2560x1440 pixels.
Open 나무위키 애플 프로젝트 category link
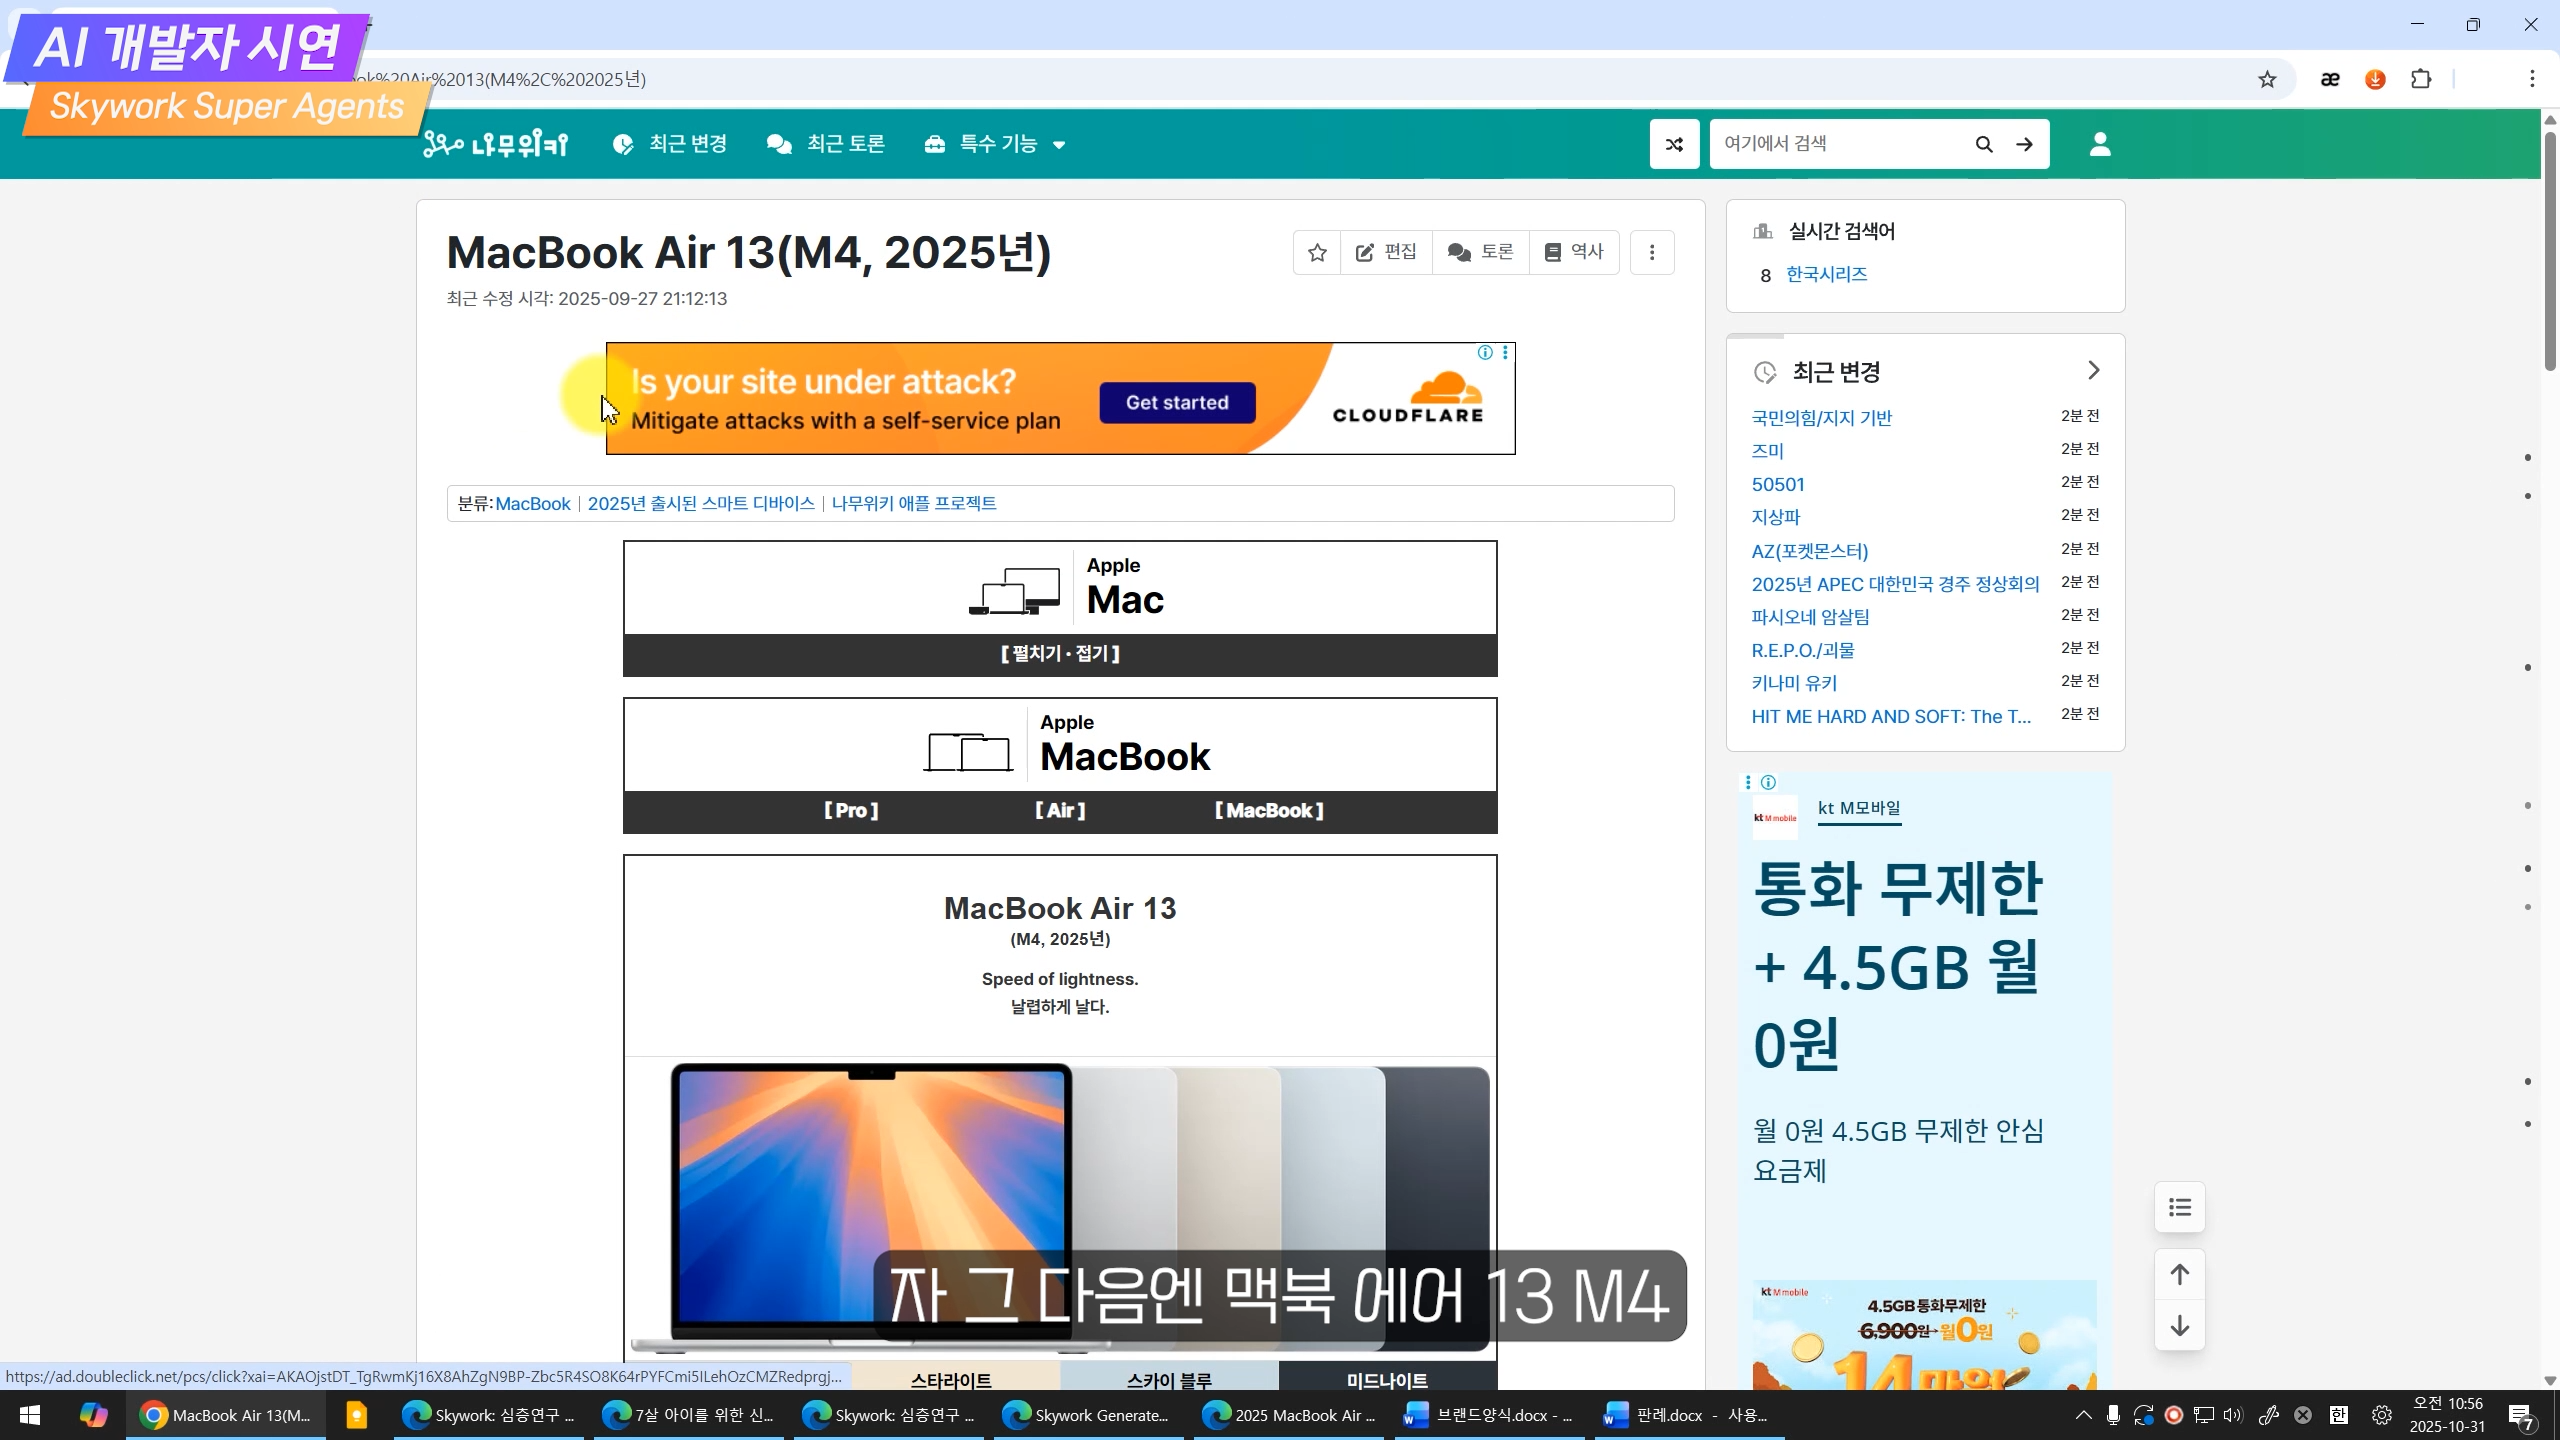(914, 504)
